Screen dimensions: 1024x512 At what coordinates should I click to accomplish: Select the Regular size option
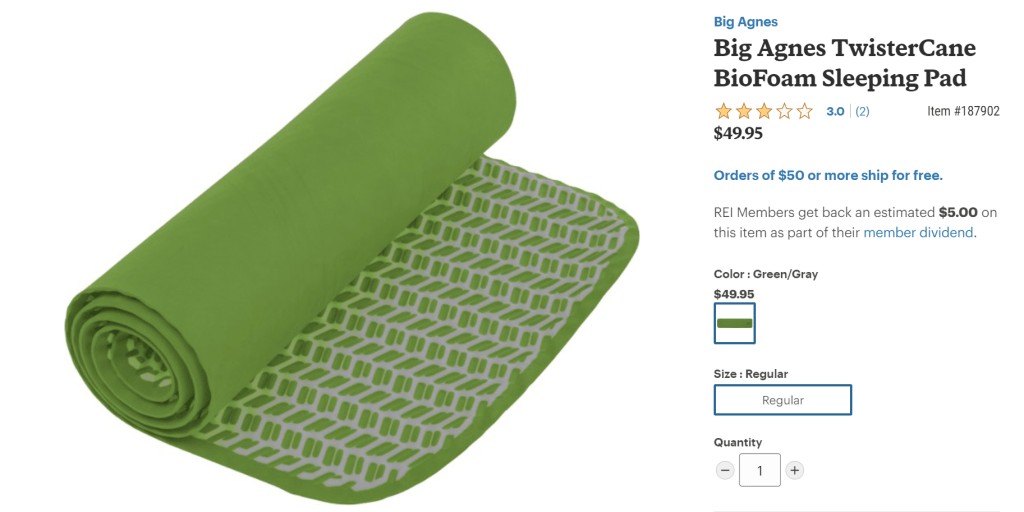(x=782, y=400)
